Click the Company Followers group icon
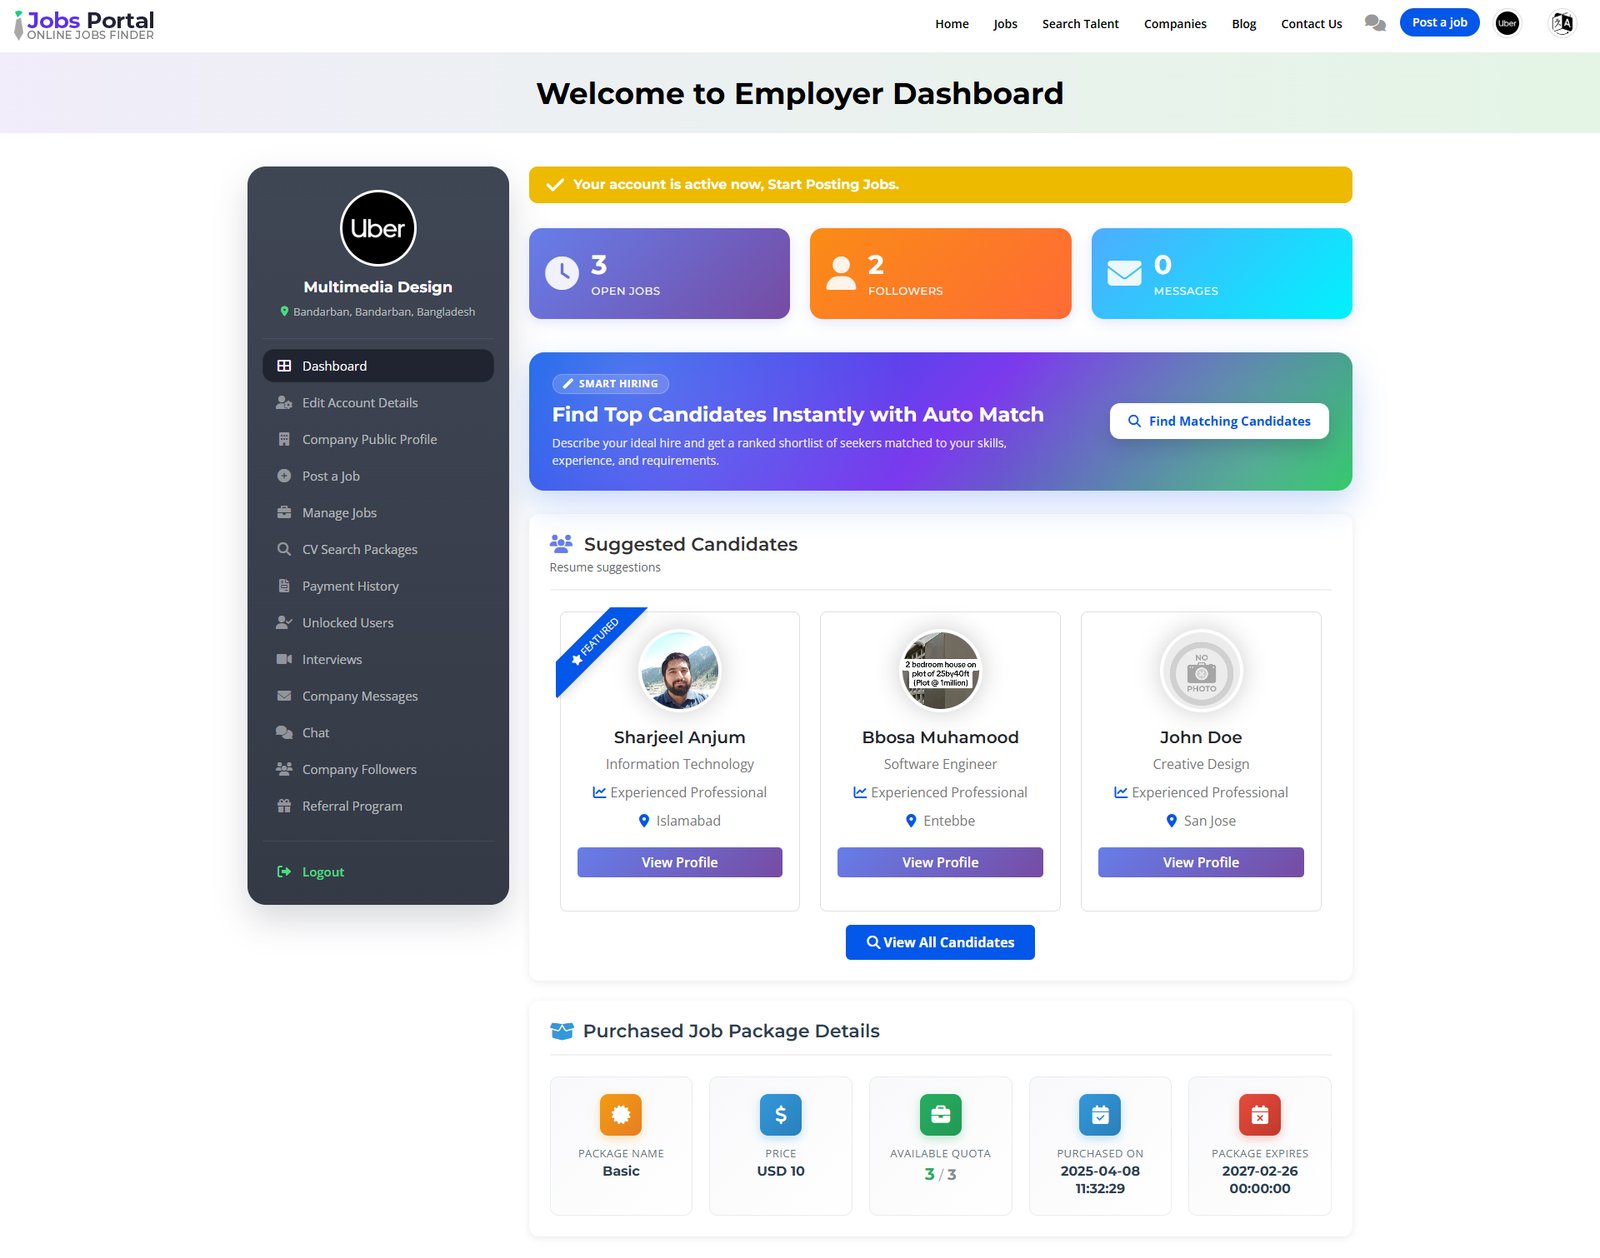Viewport: 1600px width, 1258px height. coord(284,769)
